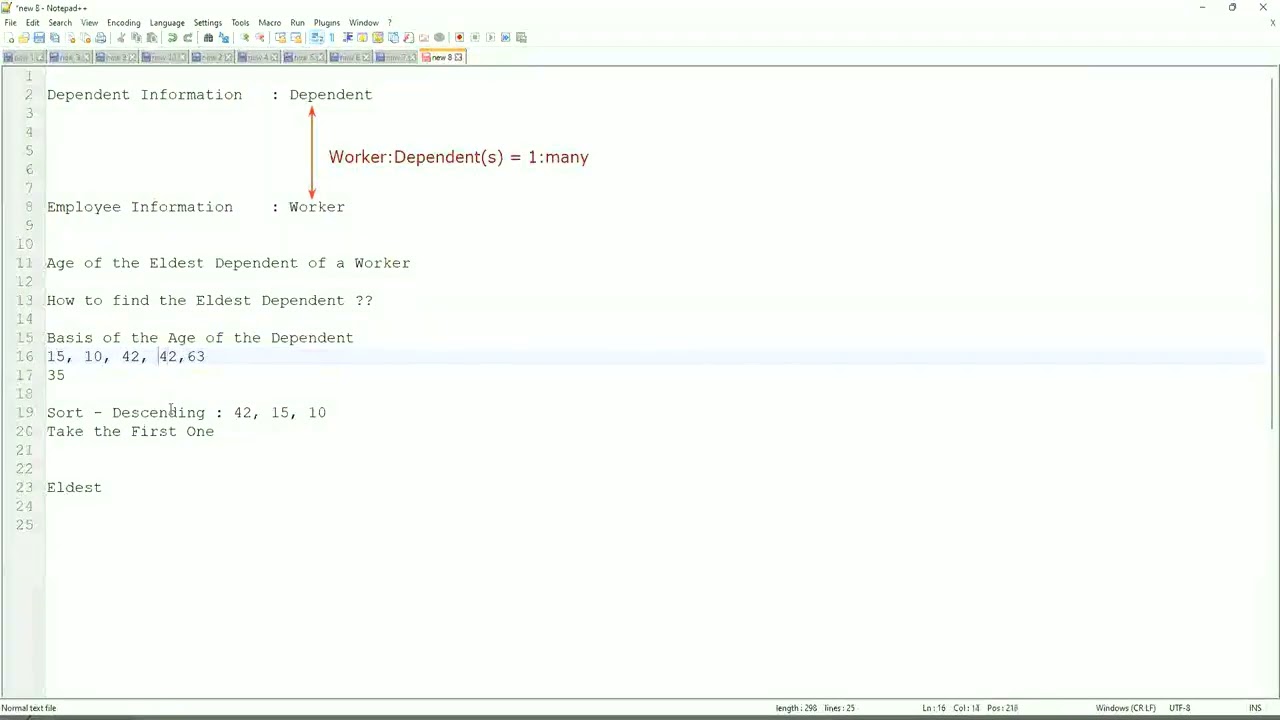Viewport: 1280px width, 720px height.
Task: Open Find with the binoculars icon
Action: click(208, 38)
